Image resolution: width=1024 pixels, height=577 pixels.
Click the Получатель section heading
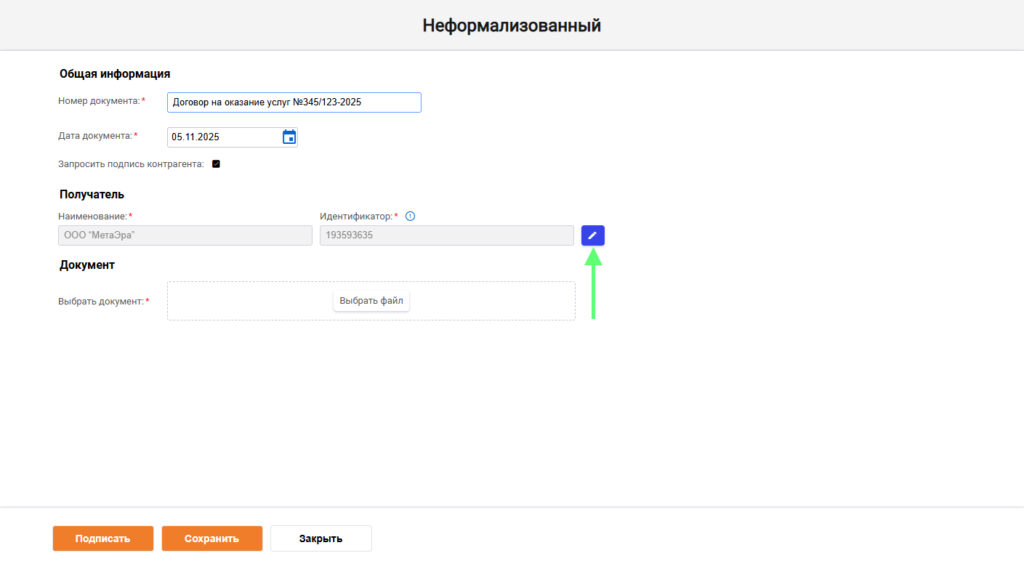click(x=92, y=194)
